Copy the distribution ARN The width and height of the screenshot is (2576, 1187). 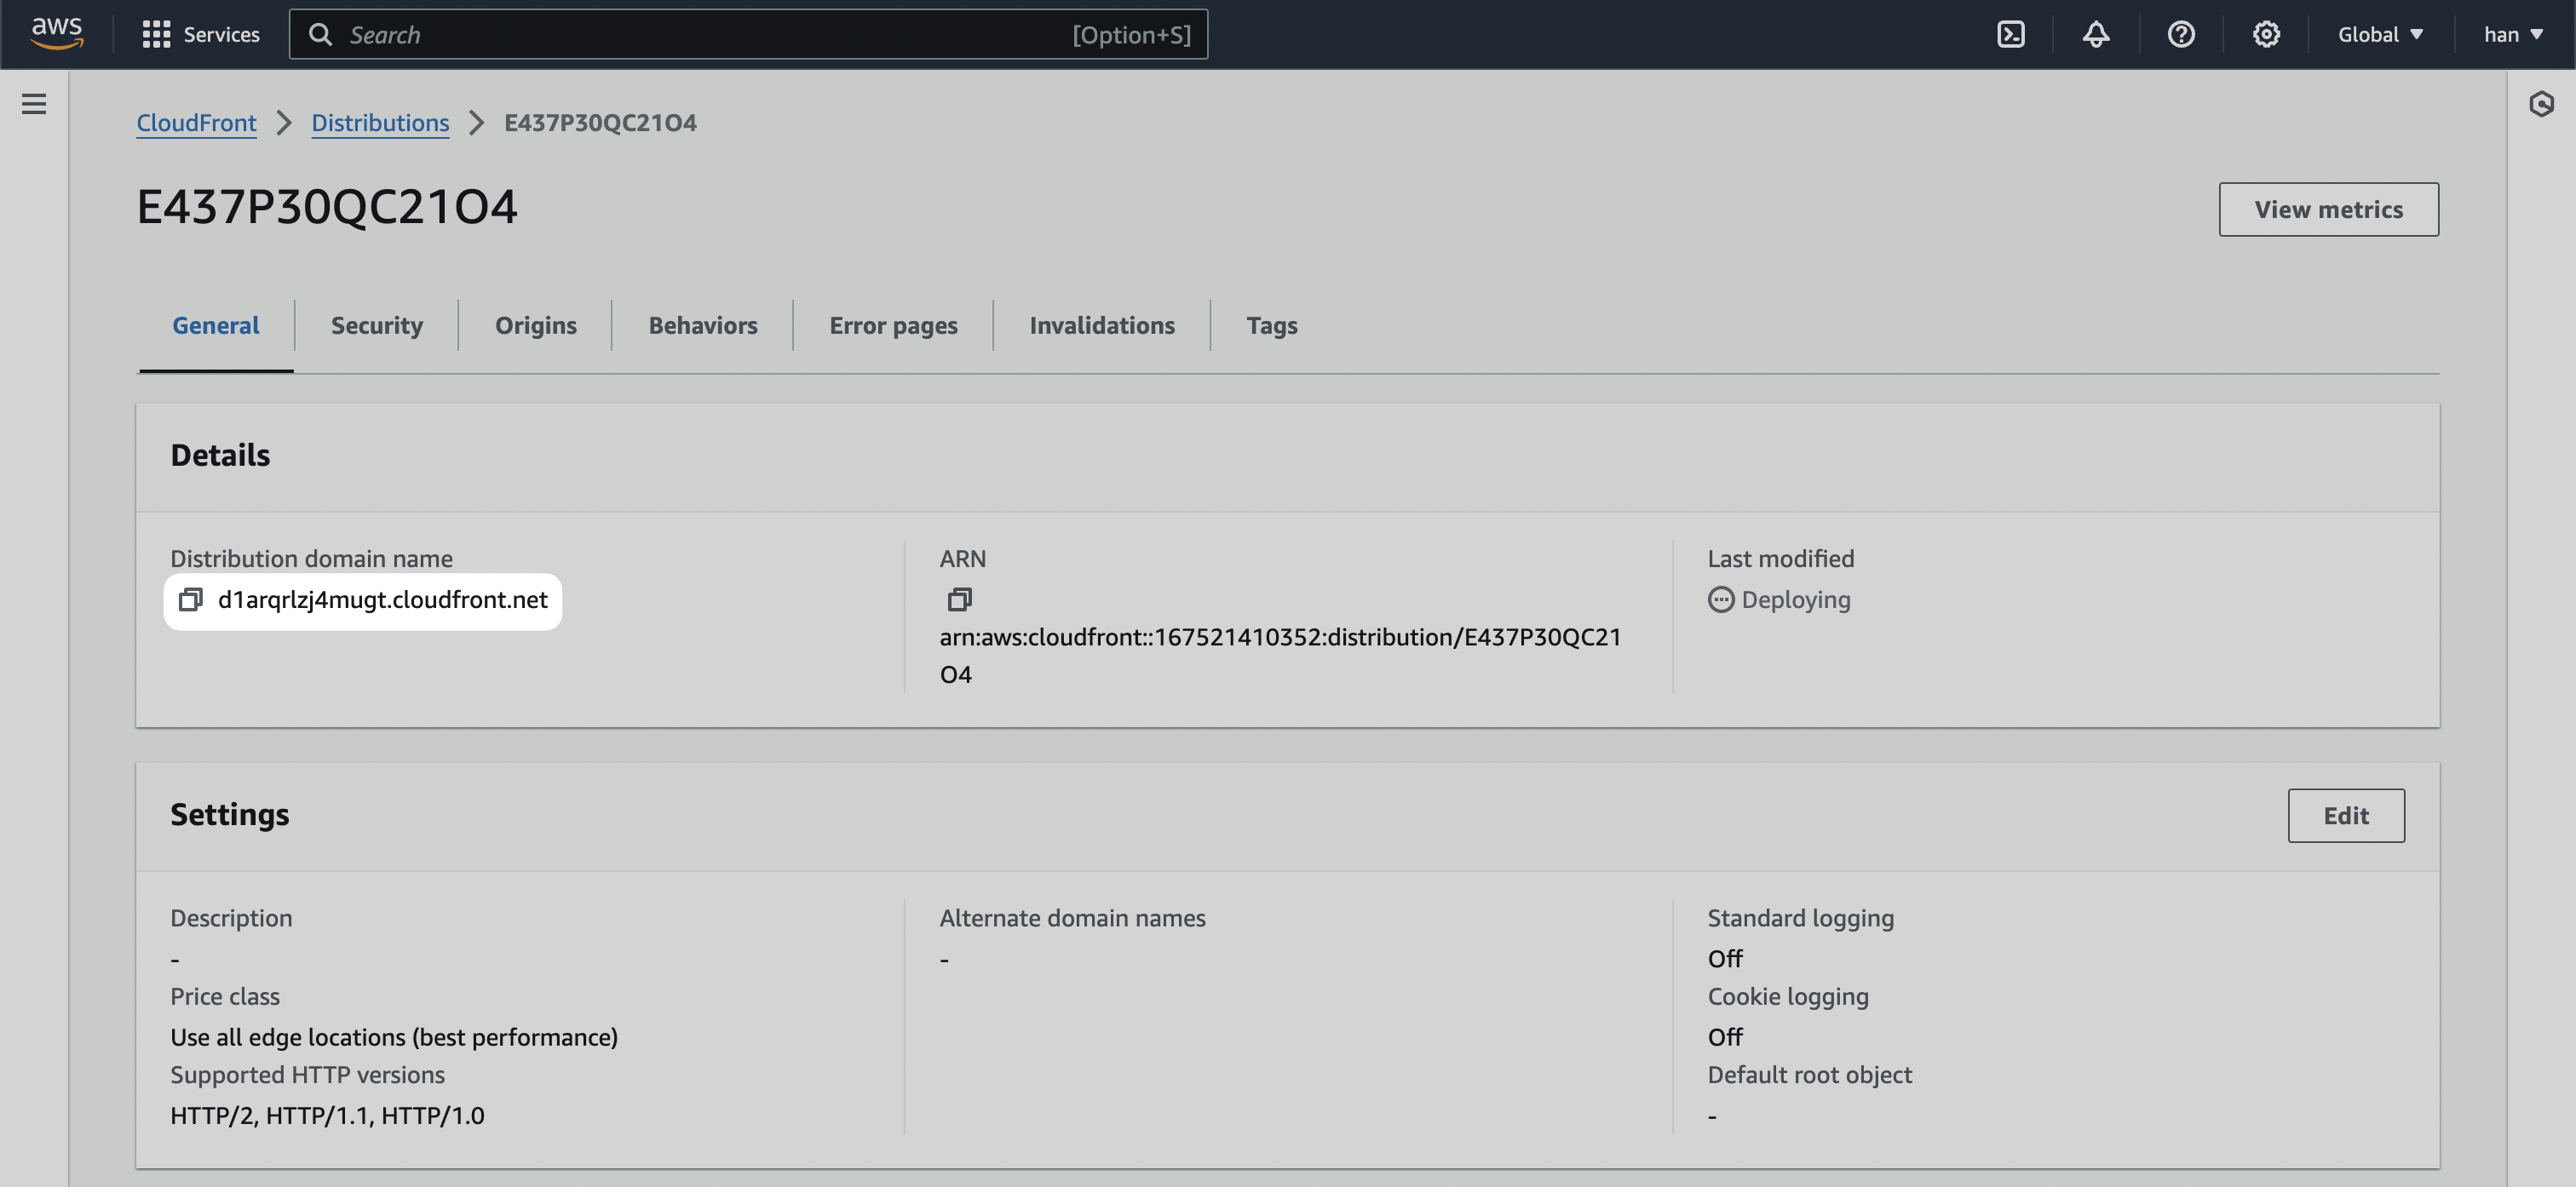click(x=961, y=598)
